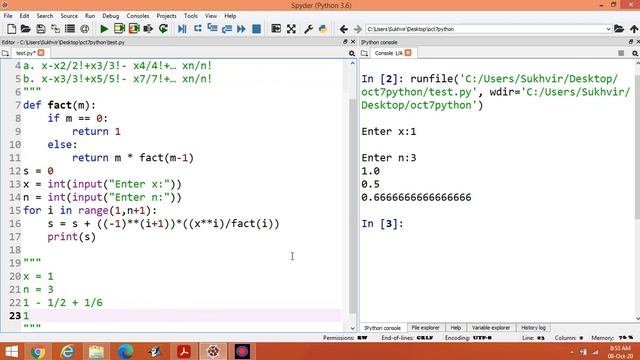Switch to the IPython console bottom tab
This screenshot has width=640, height=360.
[x=382, y=328]
